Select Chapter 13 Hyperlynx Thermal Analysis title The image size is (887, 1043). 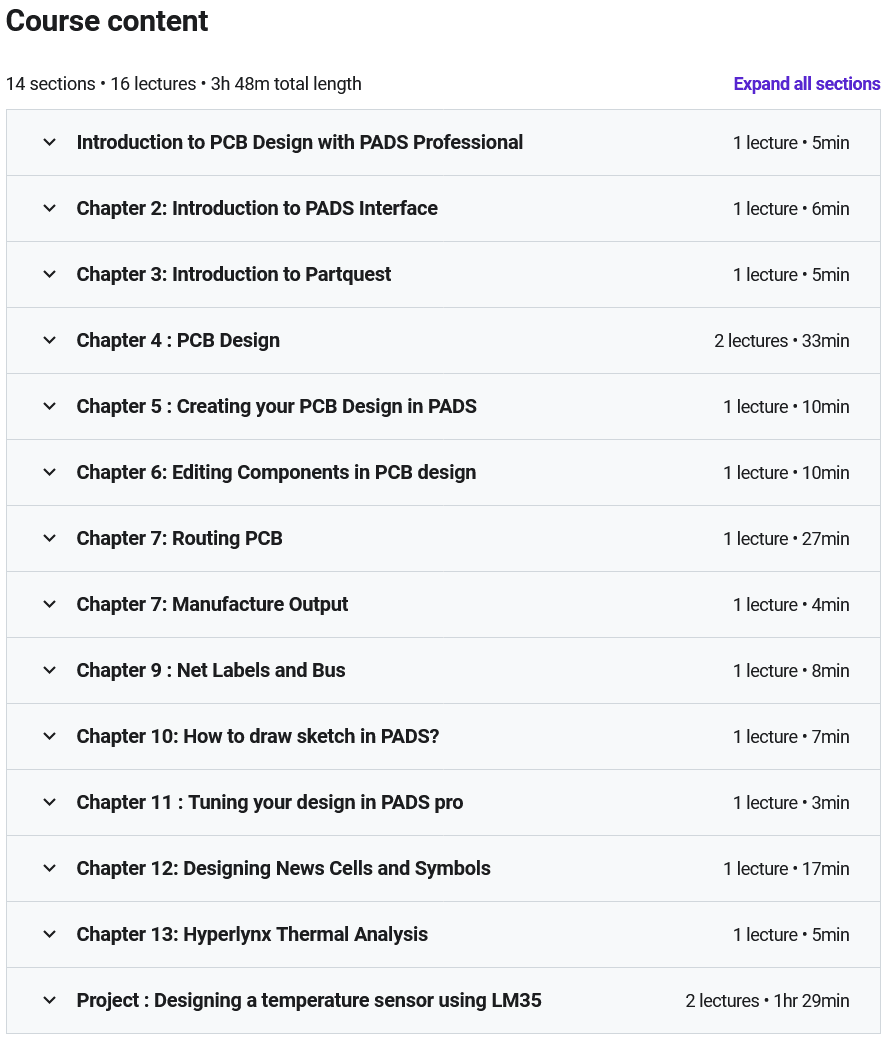click(252, 934)
